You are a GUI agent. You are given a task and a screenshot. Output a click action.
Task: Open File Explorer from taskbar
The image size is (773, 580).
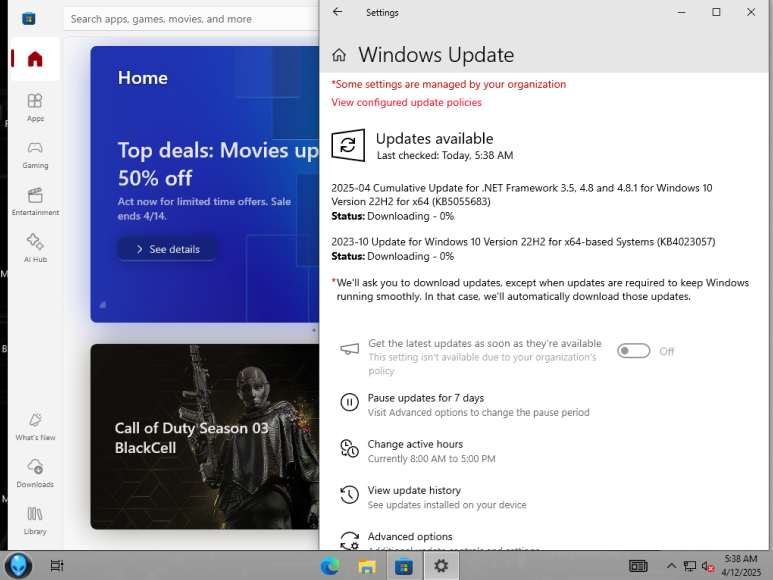click(x=367, y=566)
